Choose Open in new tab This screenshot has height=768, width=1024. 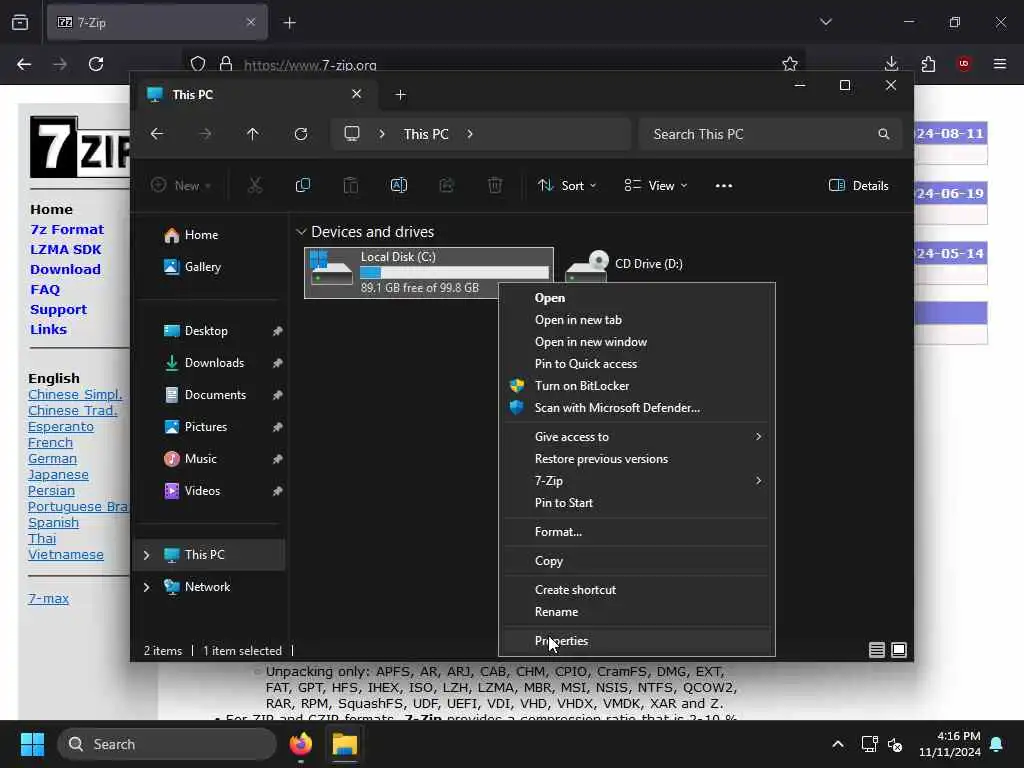tap(578, 320)
